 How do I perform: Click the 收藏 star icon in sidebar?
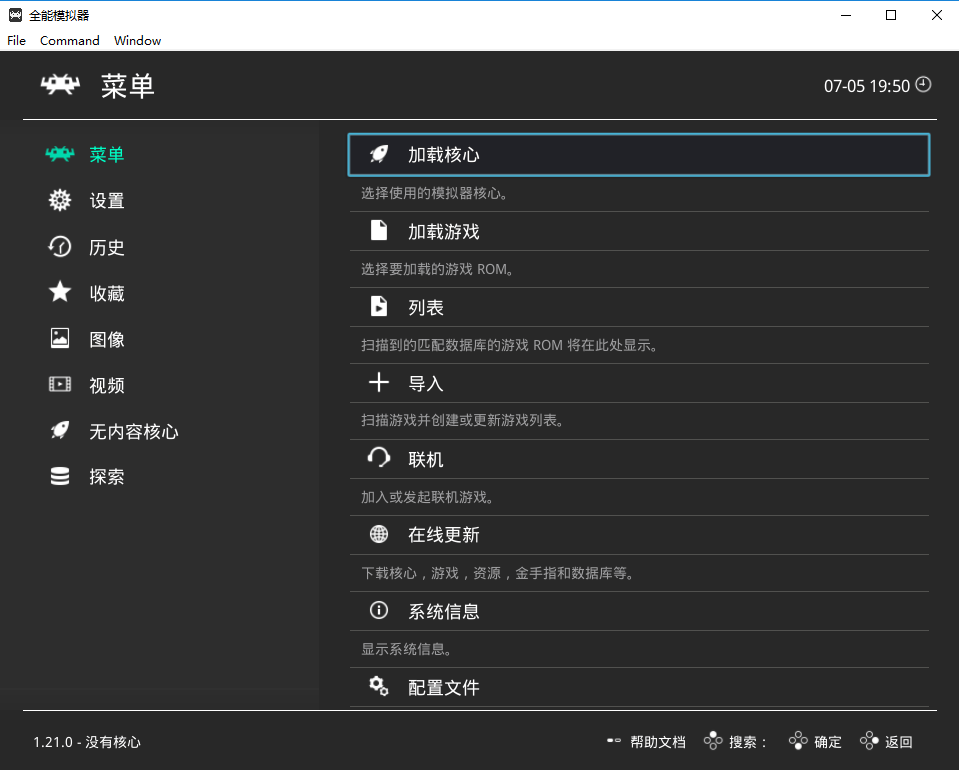point(61,292)
